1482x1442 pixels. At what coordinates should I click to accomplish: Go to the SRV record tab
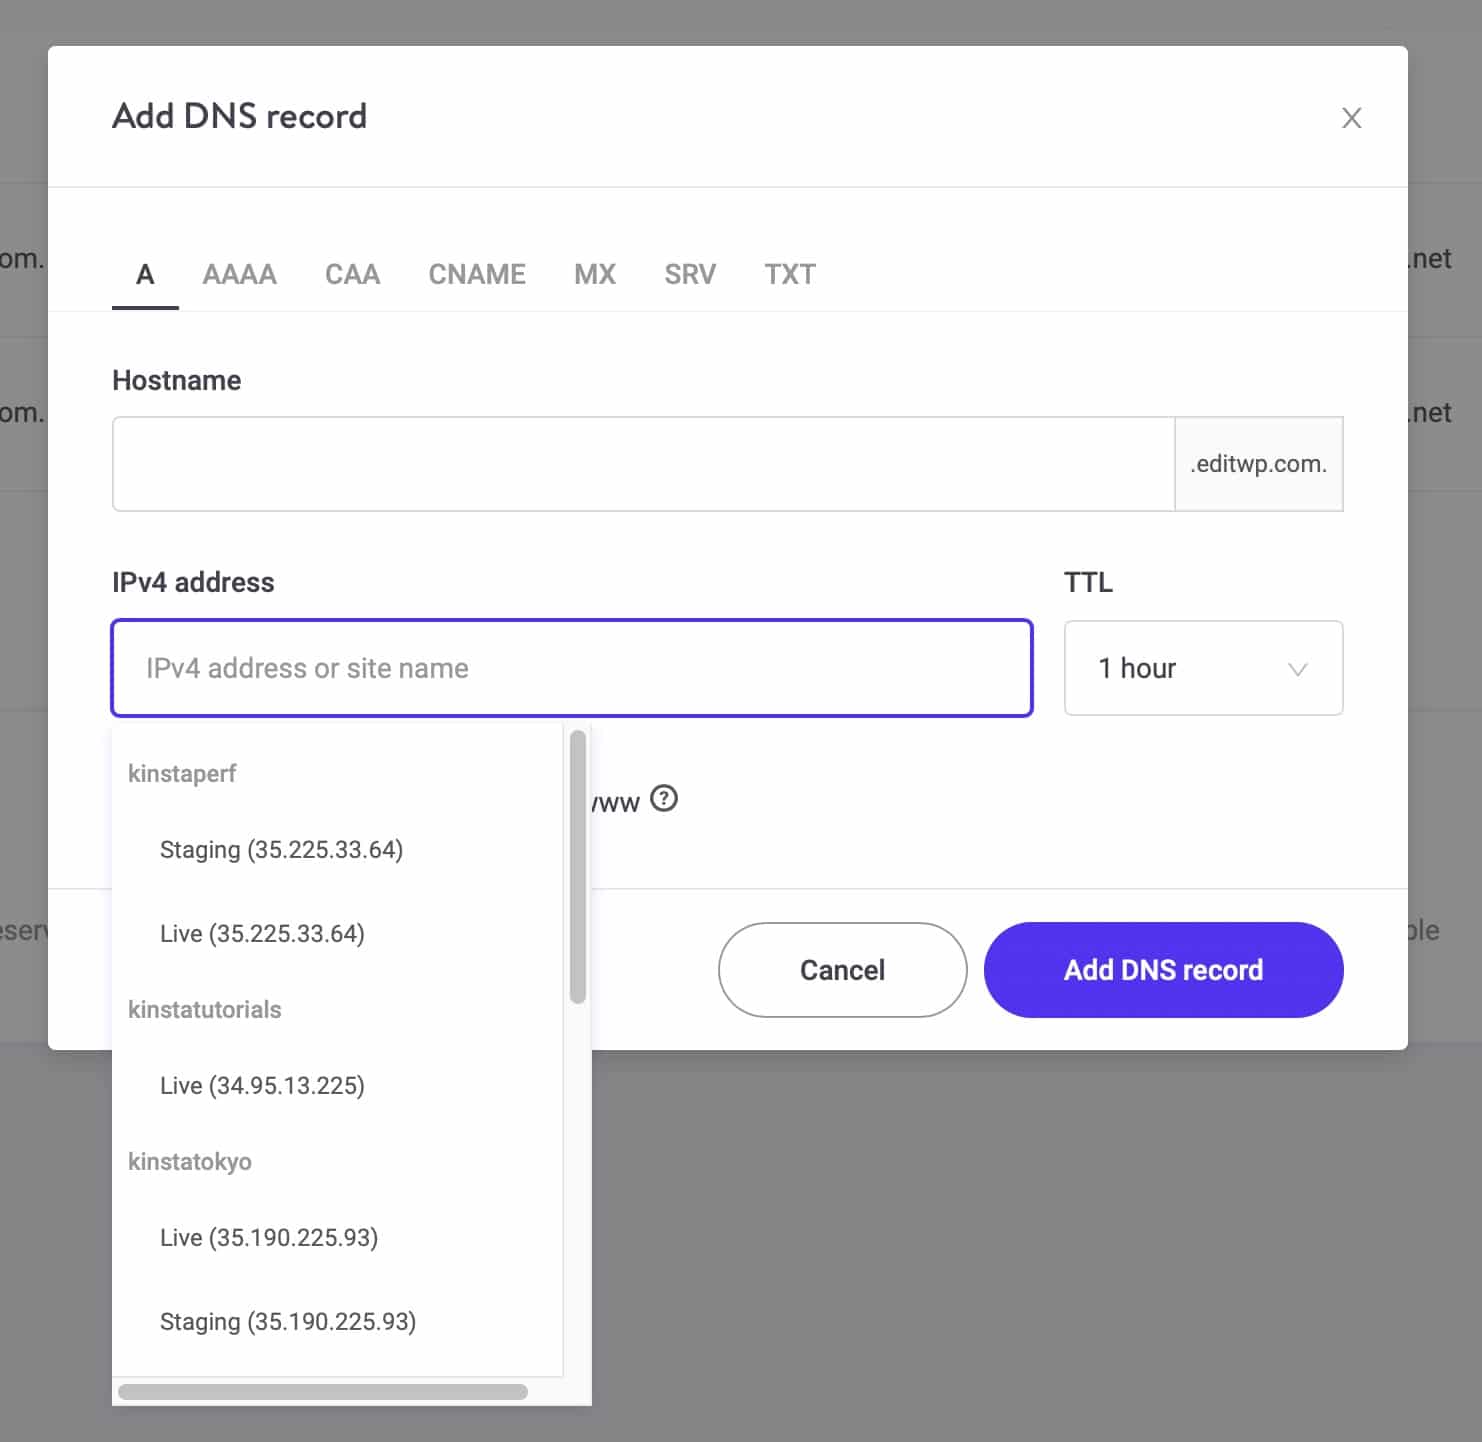click(x=690, y=274)
